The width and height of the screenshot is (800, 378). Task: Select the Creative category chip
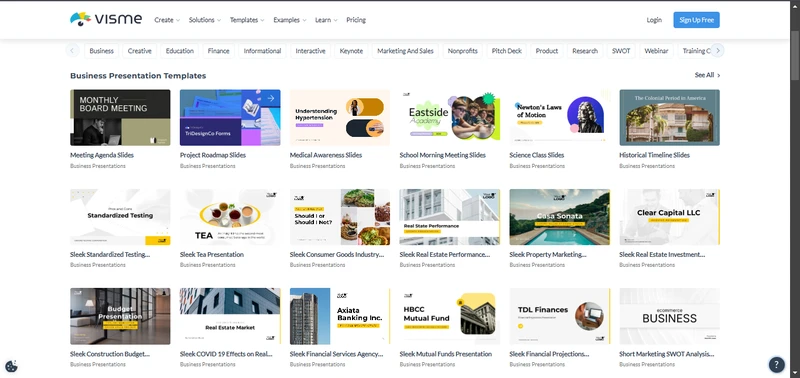pos(139,51)
